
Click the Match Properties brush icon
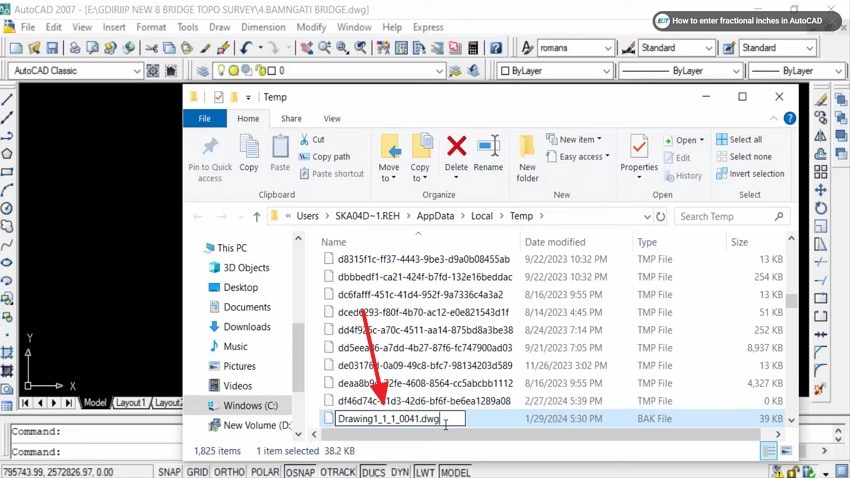[205, 48]
